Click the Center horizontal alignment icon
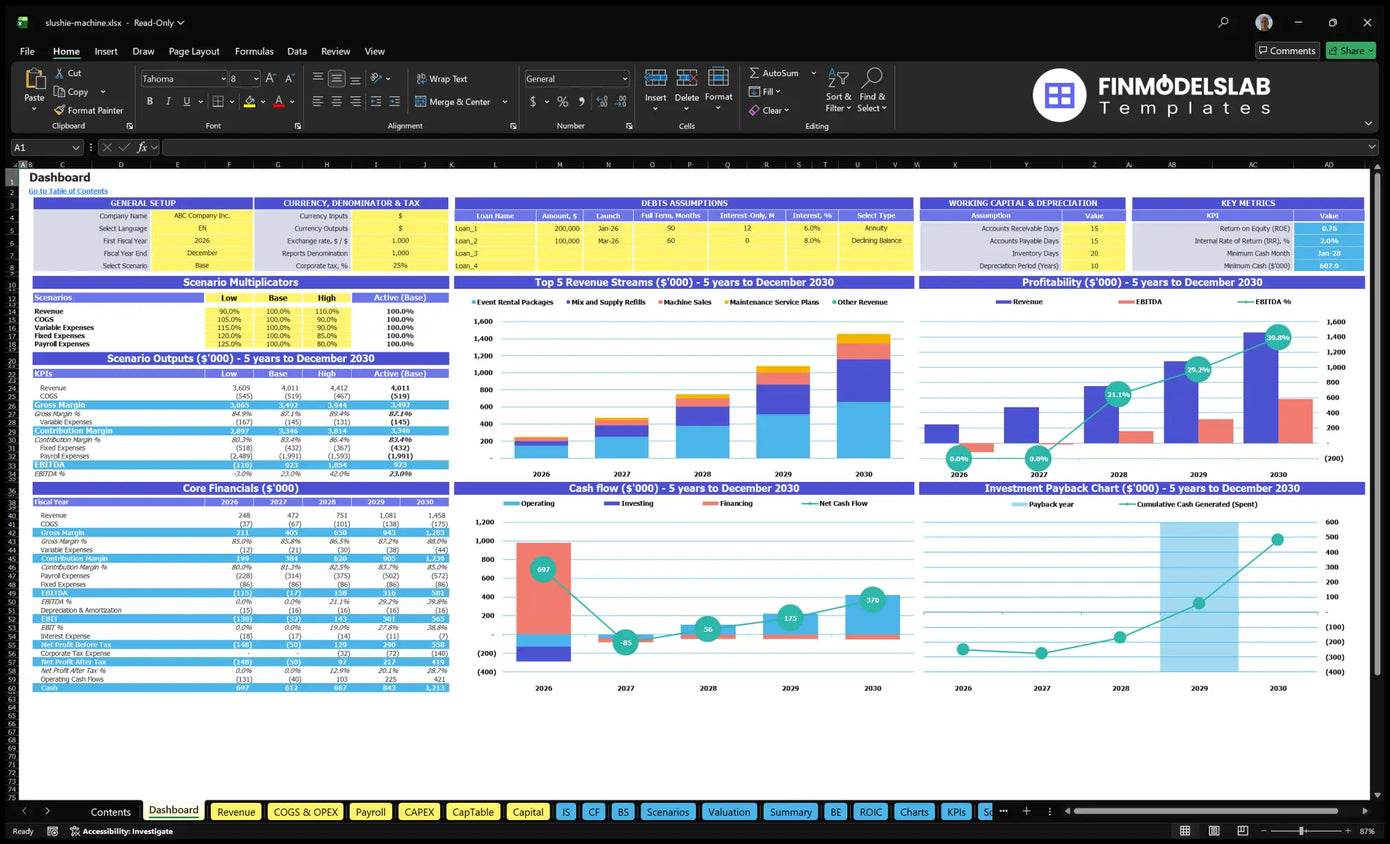This screenshot has height=844, width=1390. click(x=337, y=101)
